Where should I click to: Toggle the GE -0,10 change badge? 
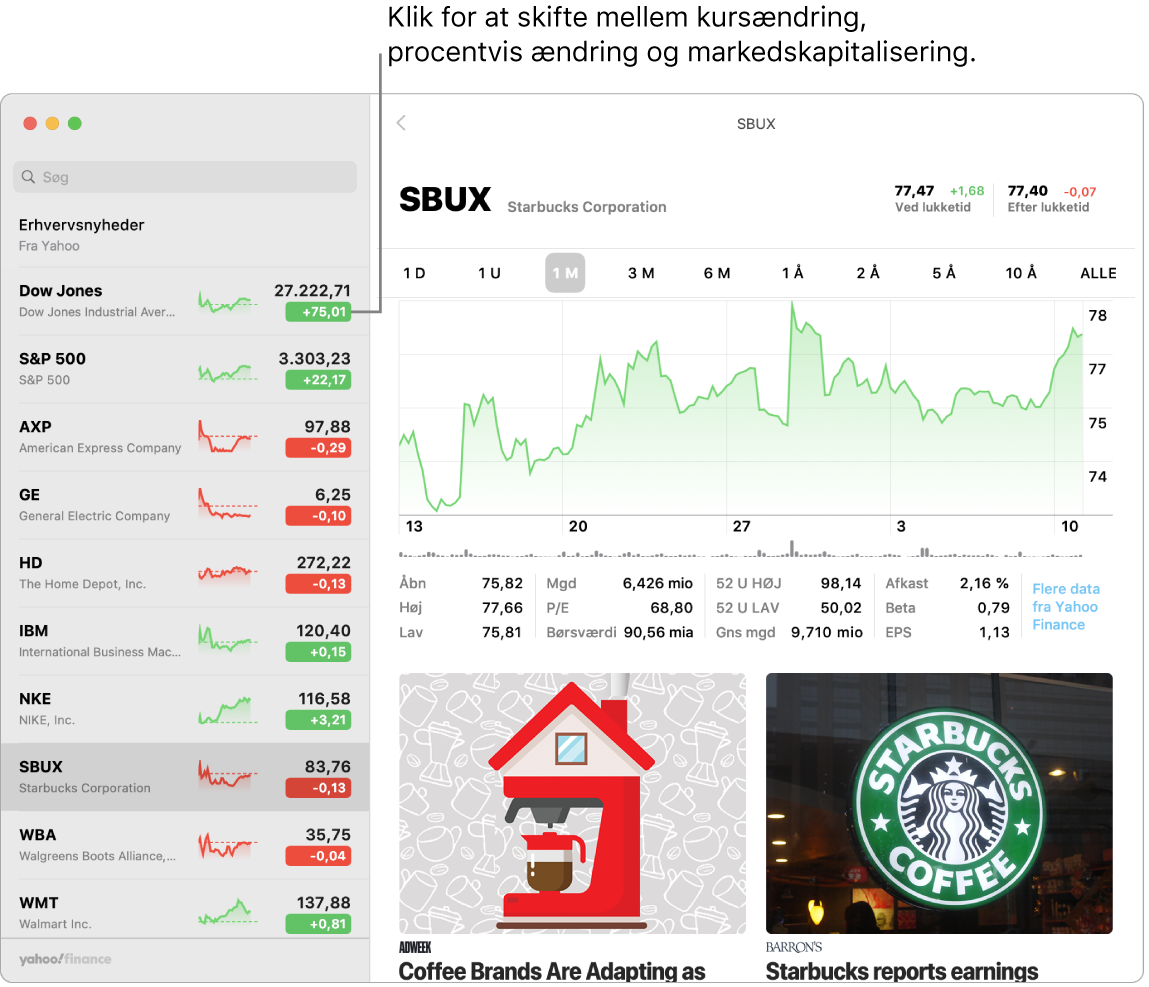coord(318,516)
